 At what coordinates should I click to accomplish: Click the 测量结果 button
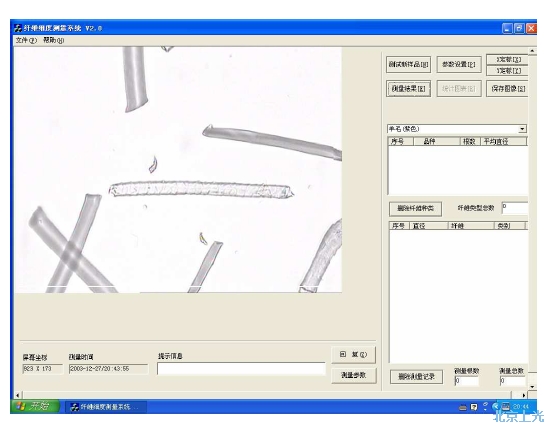(x=408, y=89)
